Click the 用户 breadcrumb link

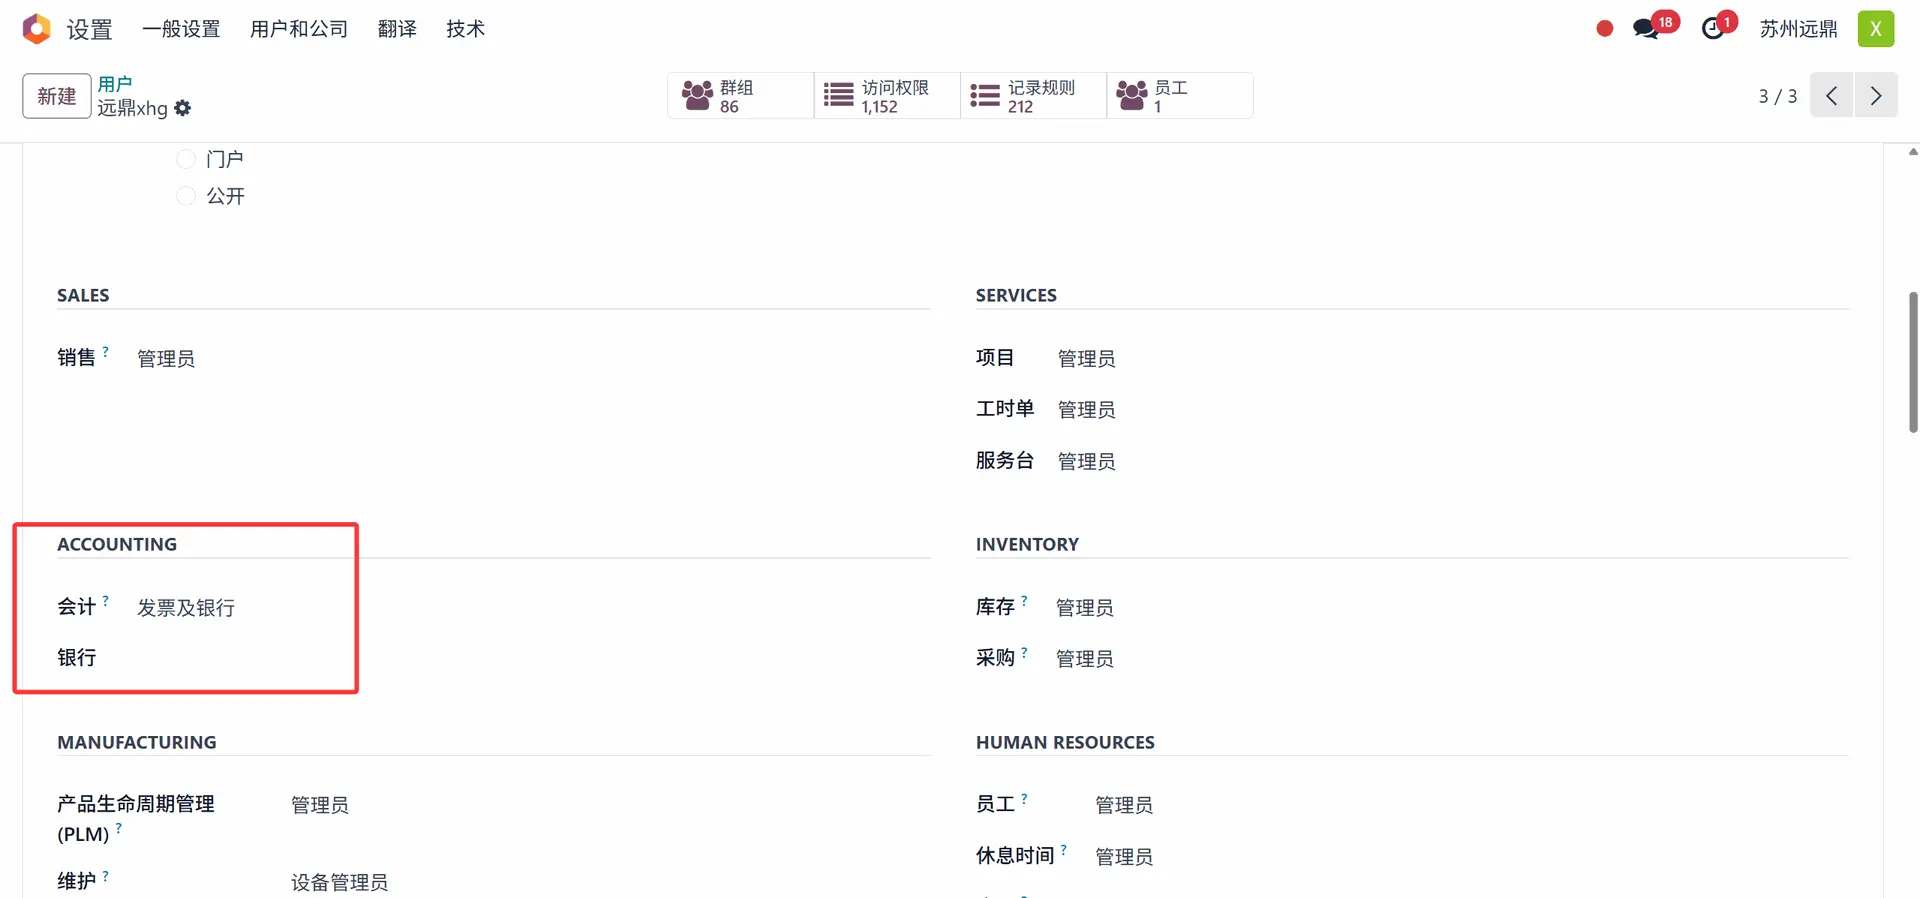pos(115,84)
